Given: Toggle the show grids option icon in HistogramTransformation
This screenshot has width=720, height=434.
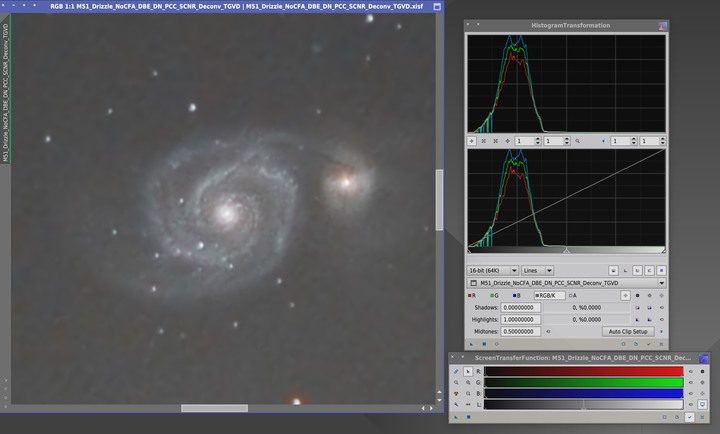Looking at the screenshot, I should [x=661, y=271].
